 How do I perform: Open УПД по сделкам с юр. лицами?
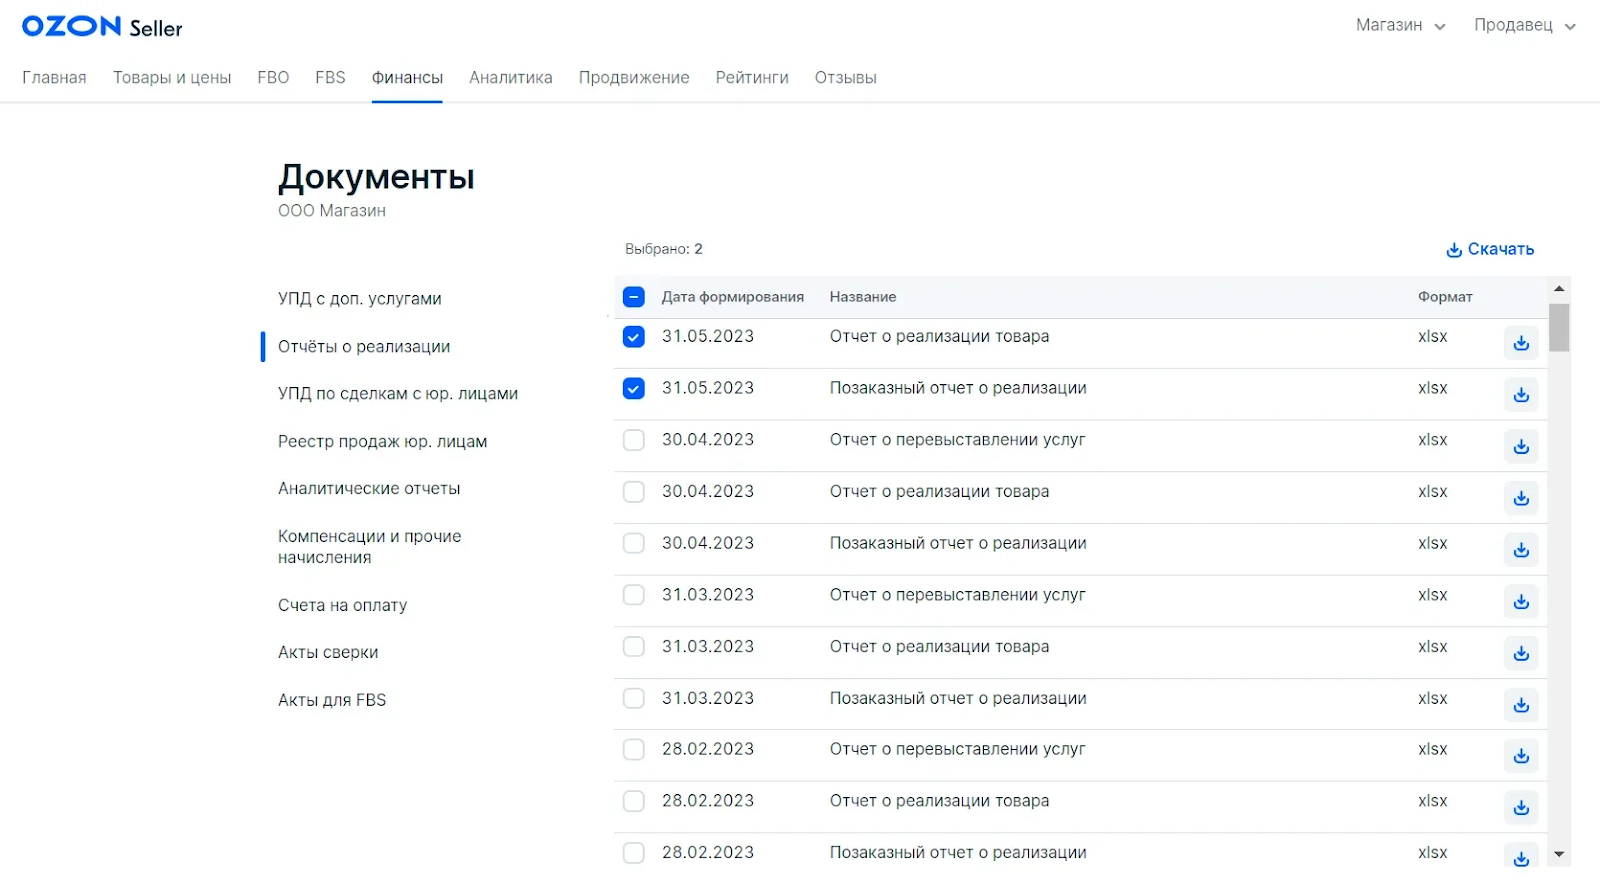pyautogui.click(x=398, y=394)
